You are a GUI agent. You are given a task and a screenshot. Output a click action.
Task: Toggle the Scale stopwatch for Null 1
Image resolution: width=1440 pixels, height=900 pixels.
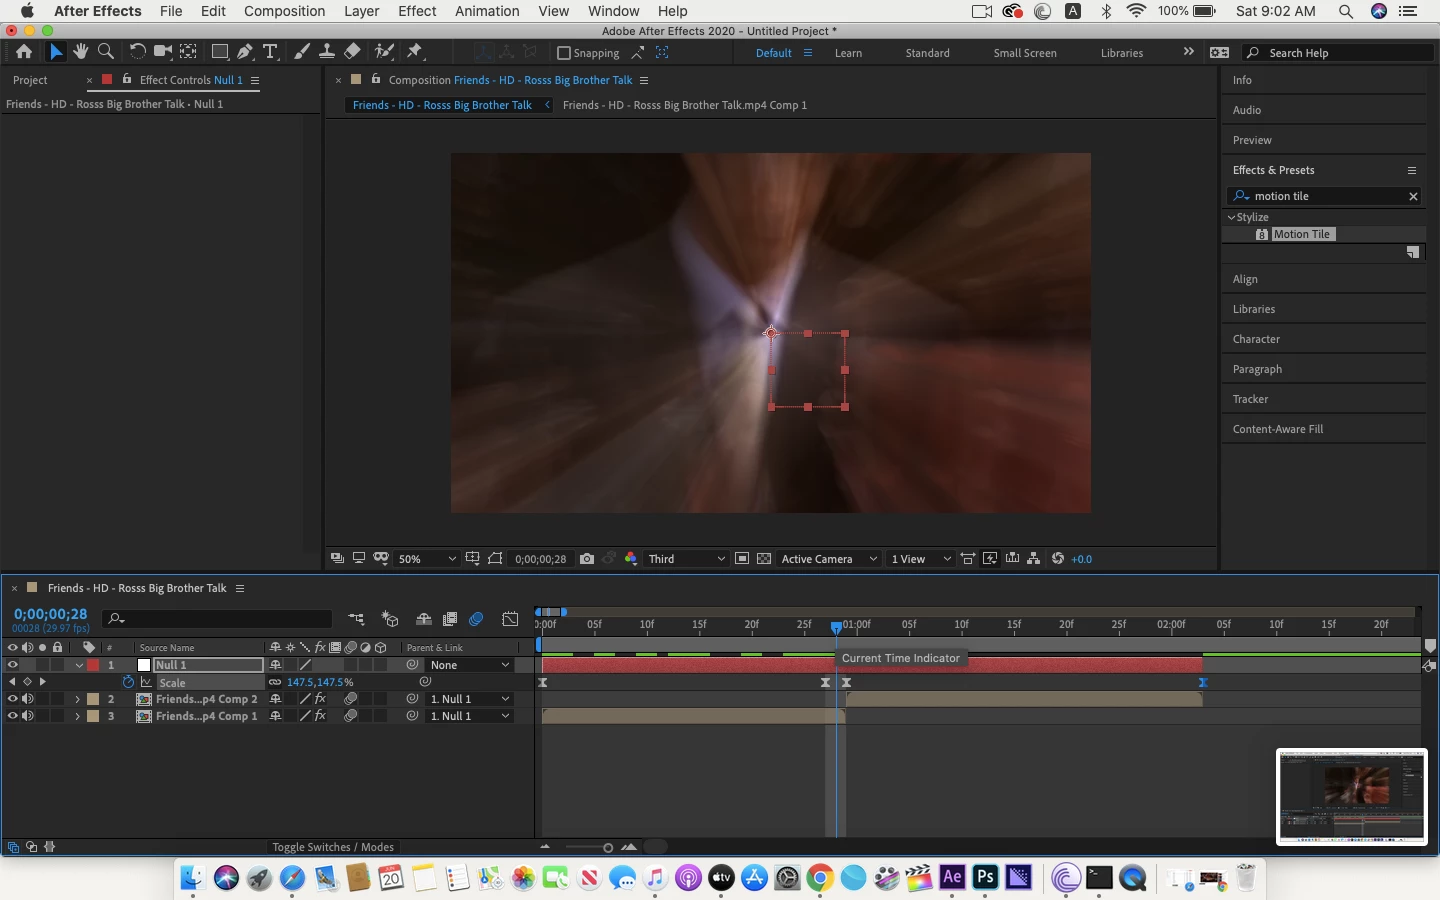click(128, 682)
